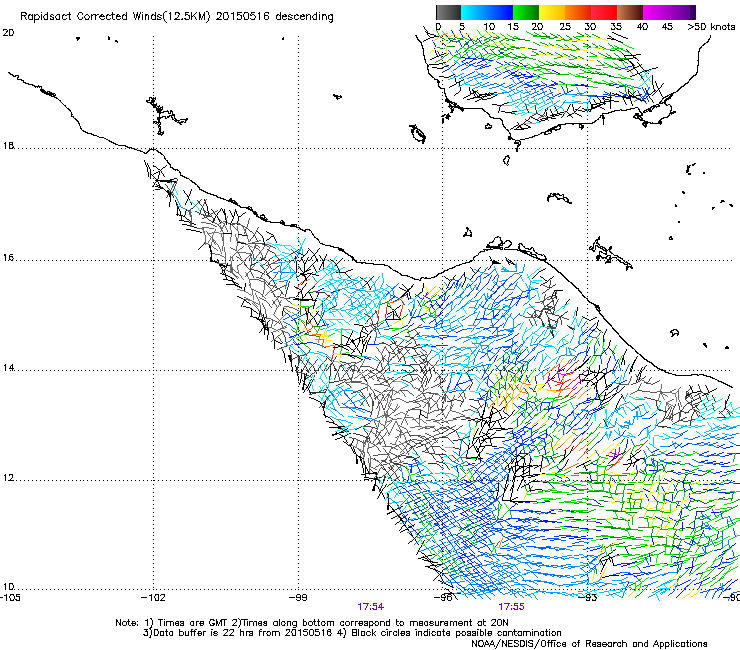
Task: Click the '>50 knots' legend label
Action: (x=711, y=26)
